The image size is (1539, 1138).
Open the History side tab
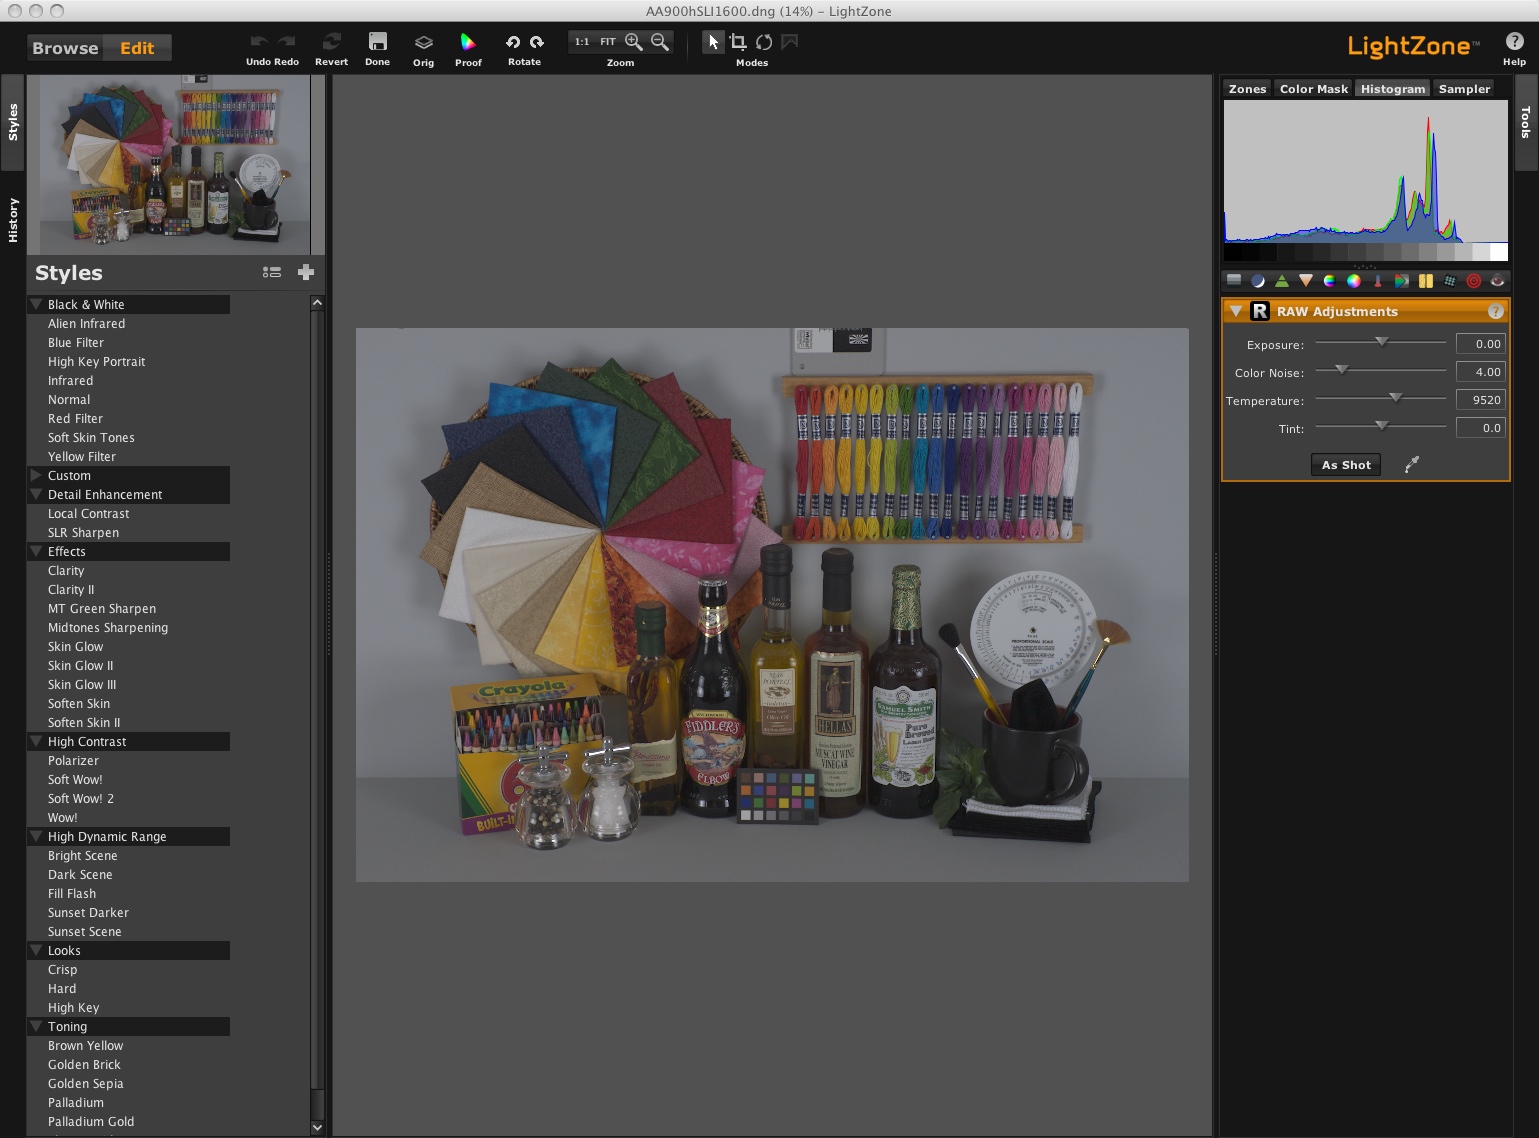(x=13, y=220)
